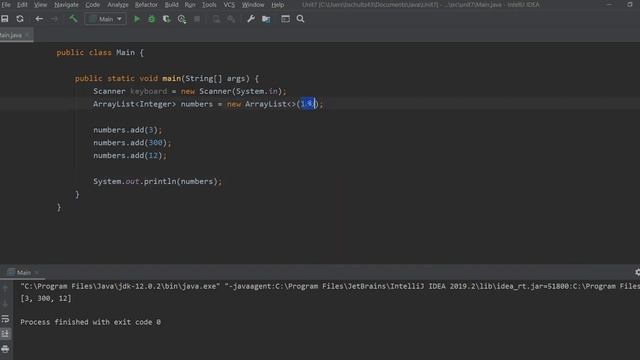The width and height of the screenshot is (640, 360).
Task: Open Project Structure folder icon
Action: 266,19
